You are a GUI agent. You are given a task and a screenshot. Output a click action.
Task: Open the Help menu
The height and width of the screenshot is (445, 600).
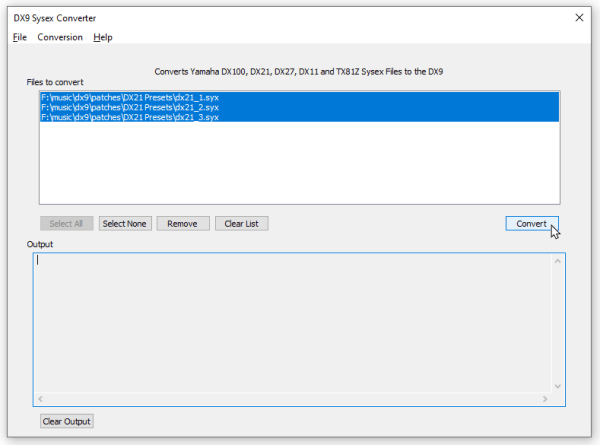point(103,37)
